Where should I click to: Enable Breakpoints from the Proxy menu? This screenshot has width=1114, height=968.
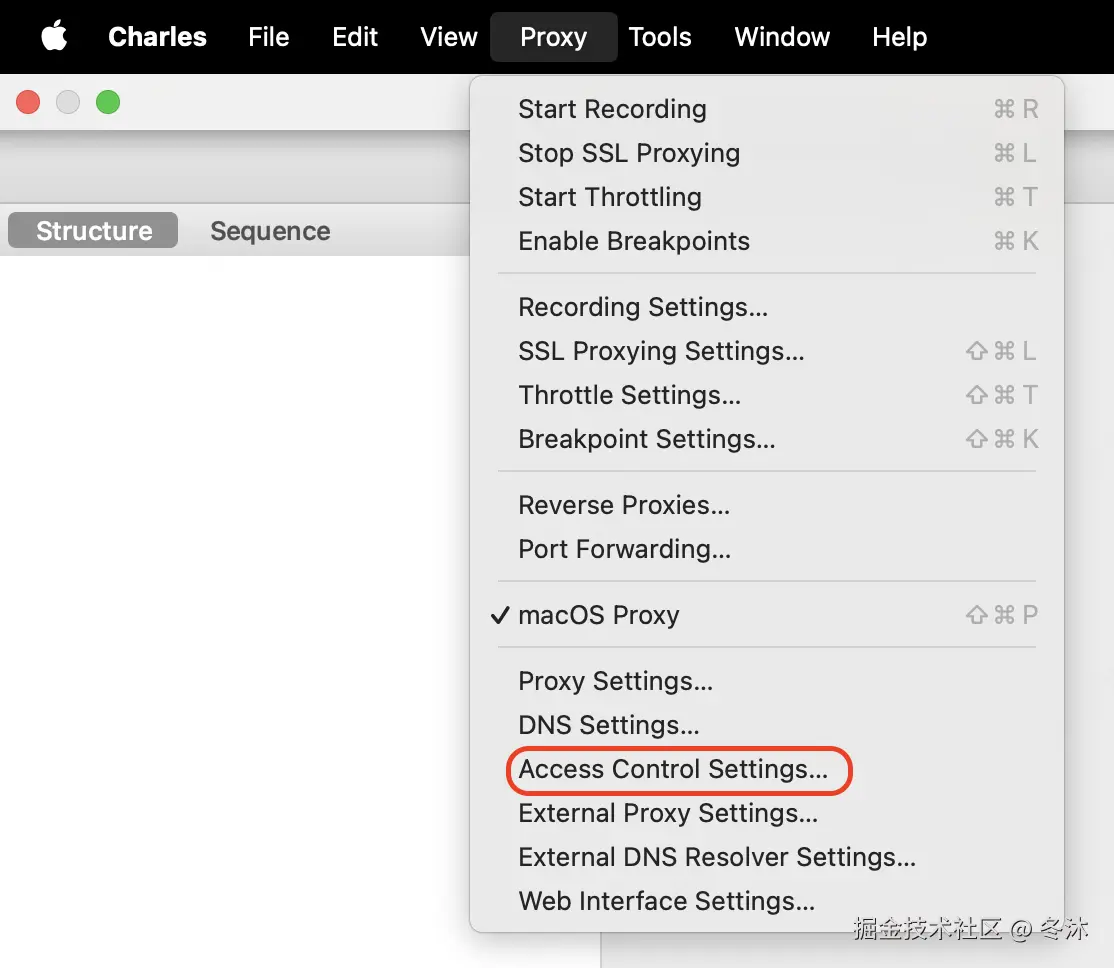coord(634,241)
